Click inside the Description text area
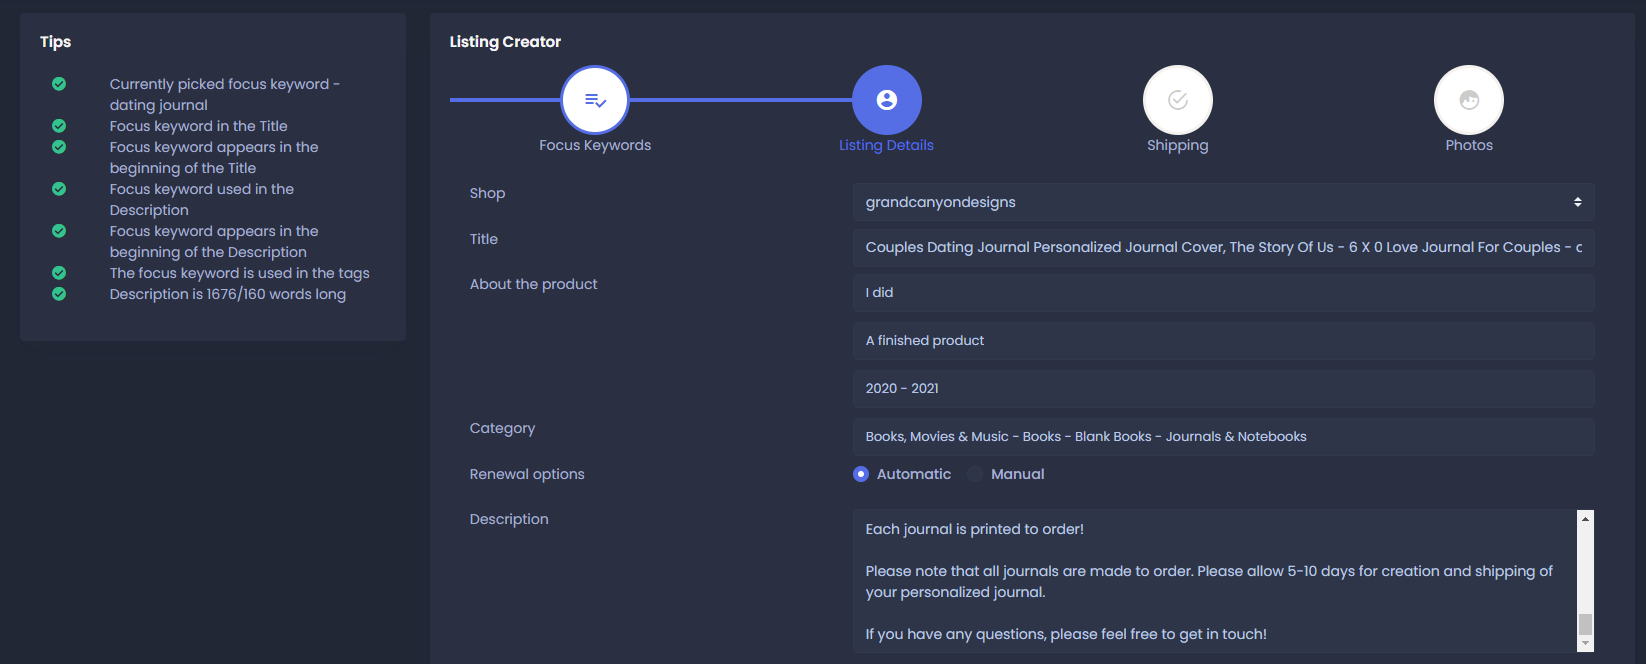The image size is (1646, 664). click(1214, 581)
